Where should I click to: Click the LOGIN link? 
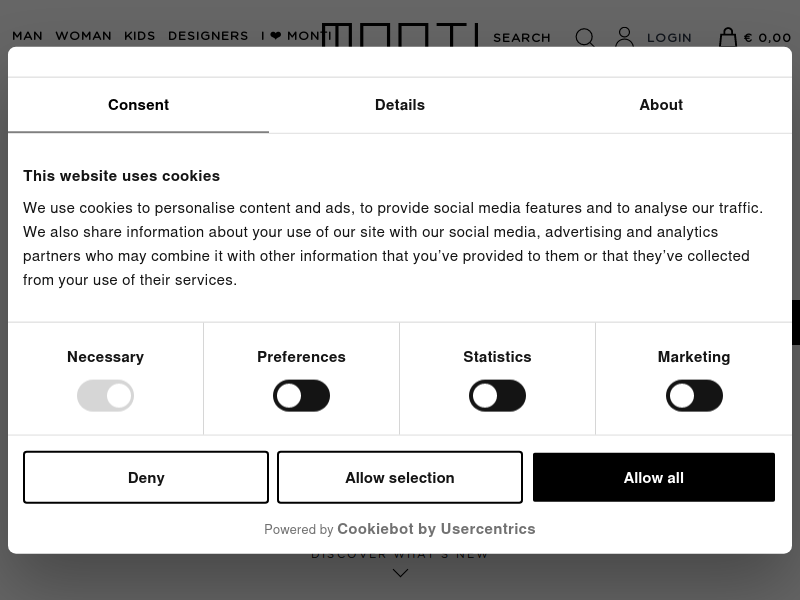pos(669,38)
